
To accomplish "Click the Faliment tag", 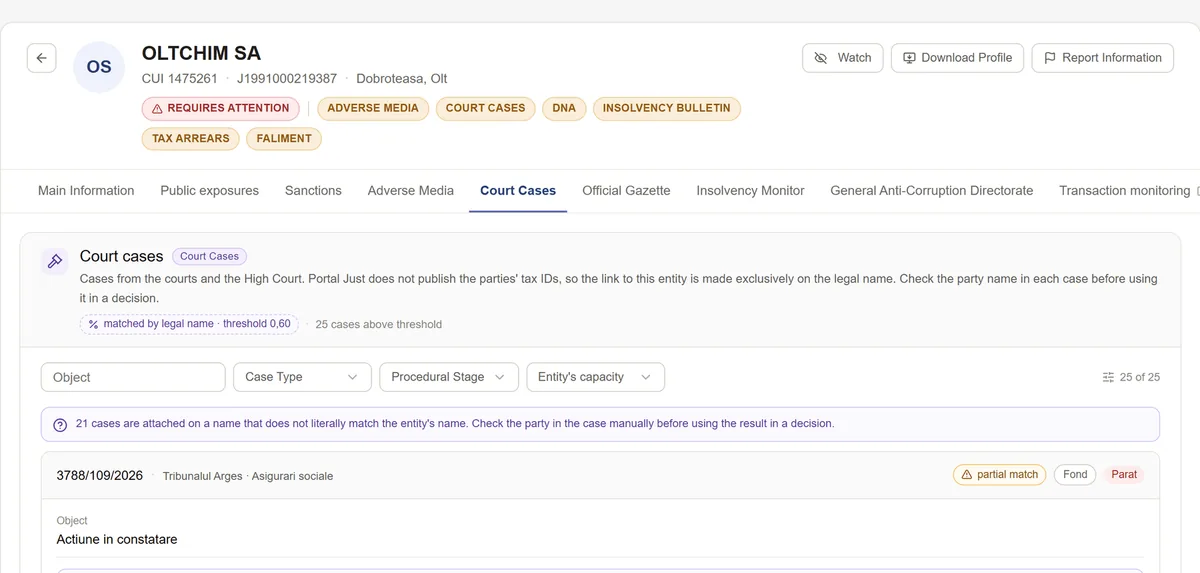I will (x=284, y=139).
